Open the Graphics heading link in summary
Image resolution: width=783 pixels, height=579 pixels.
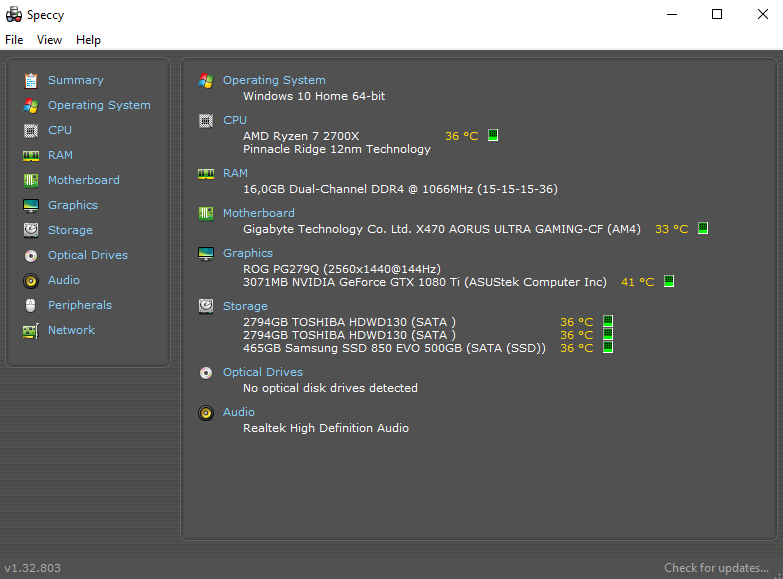pos(248,253)
